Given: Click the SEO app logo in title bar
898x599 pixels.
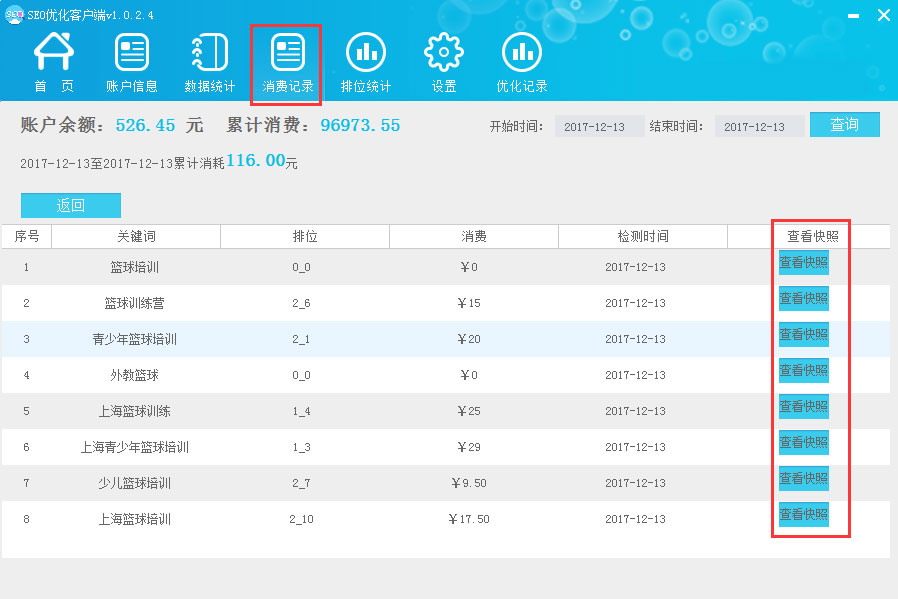Looking at the screenshot, I should [14, 14].
